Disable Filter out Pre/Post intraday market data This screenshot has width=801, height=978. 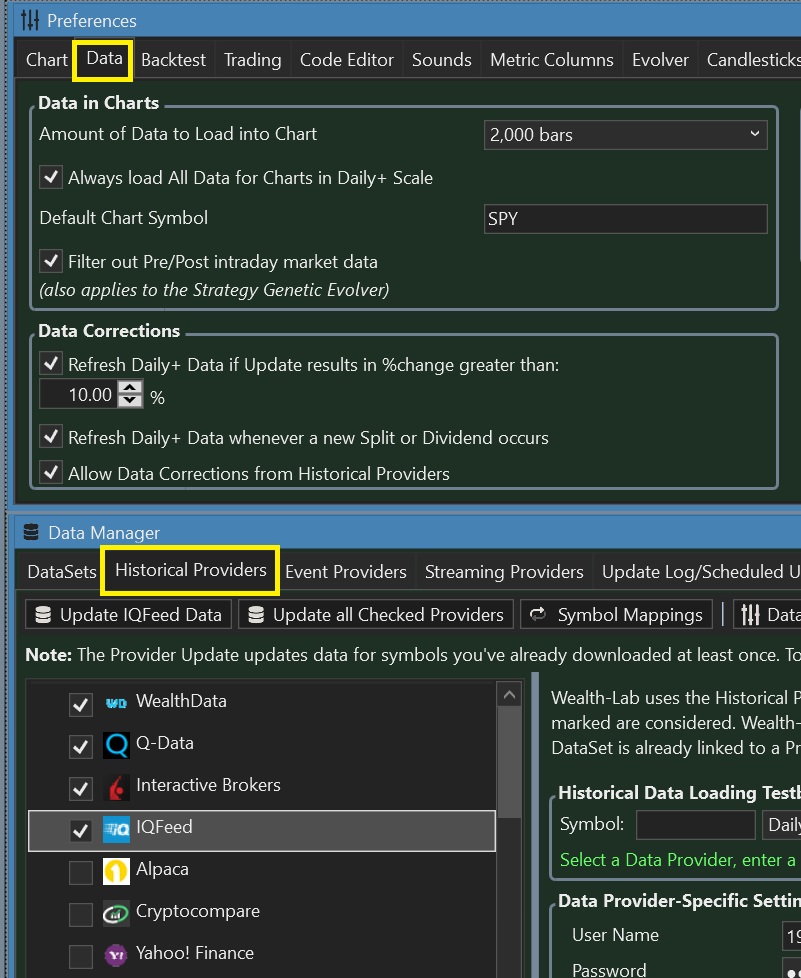point(51,262)
